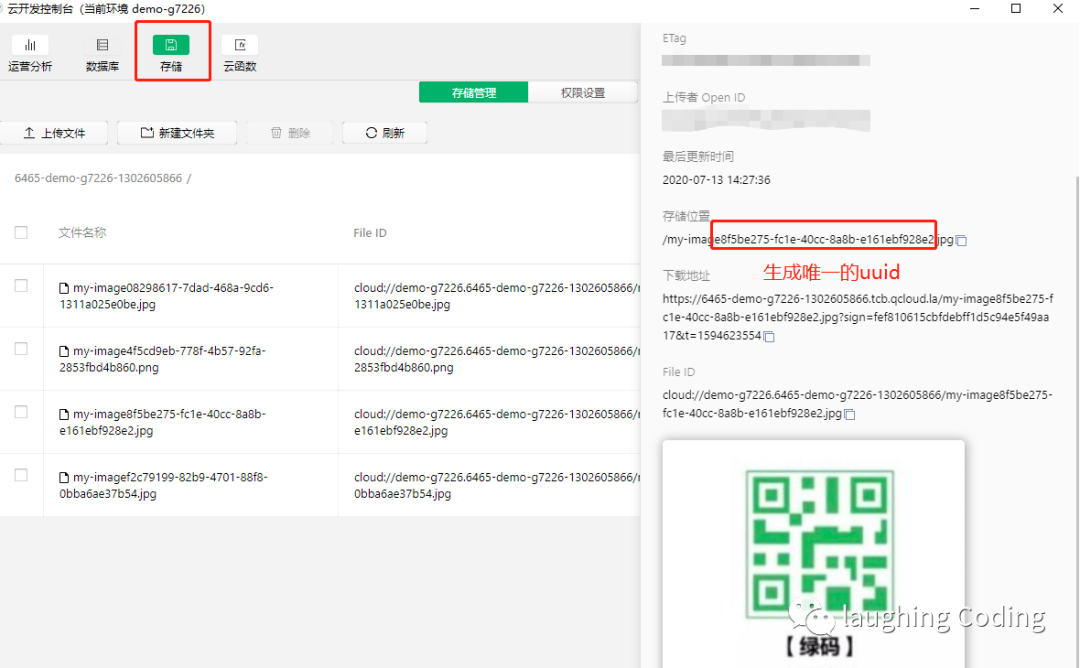
Task: Click the download URL link text
Action: (x=857, y=317)
